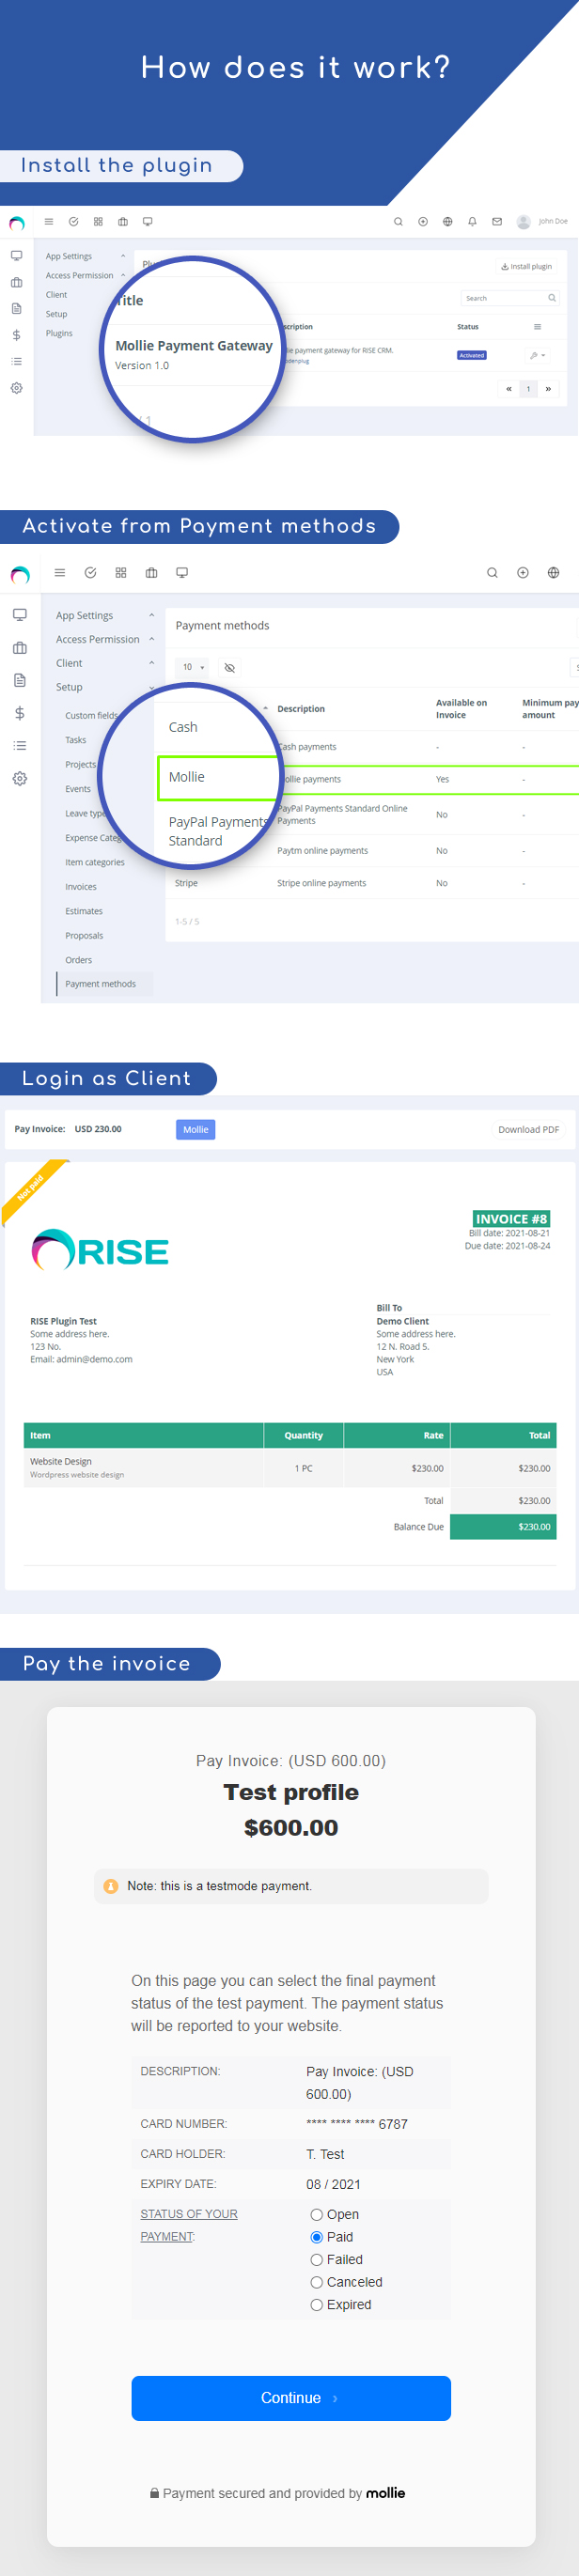Open globe icon in Payment methods screenshot
The image size is (579, 2576).
pyautogui.click(x=553, y=573)
